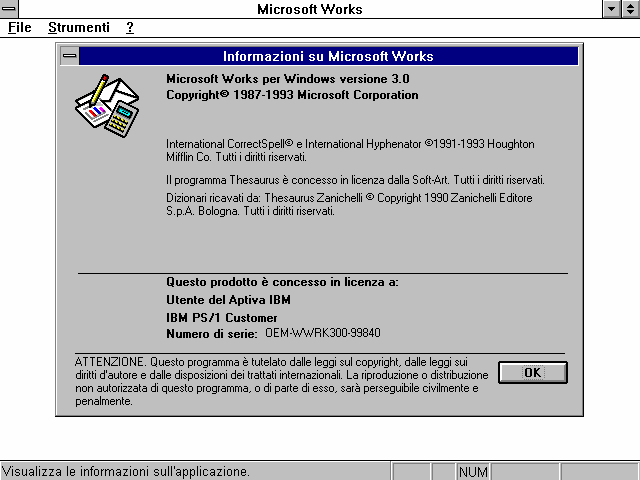Open the File menu
The image size is (640, 480).
(x=20, y=27)
